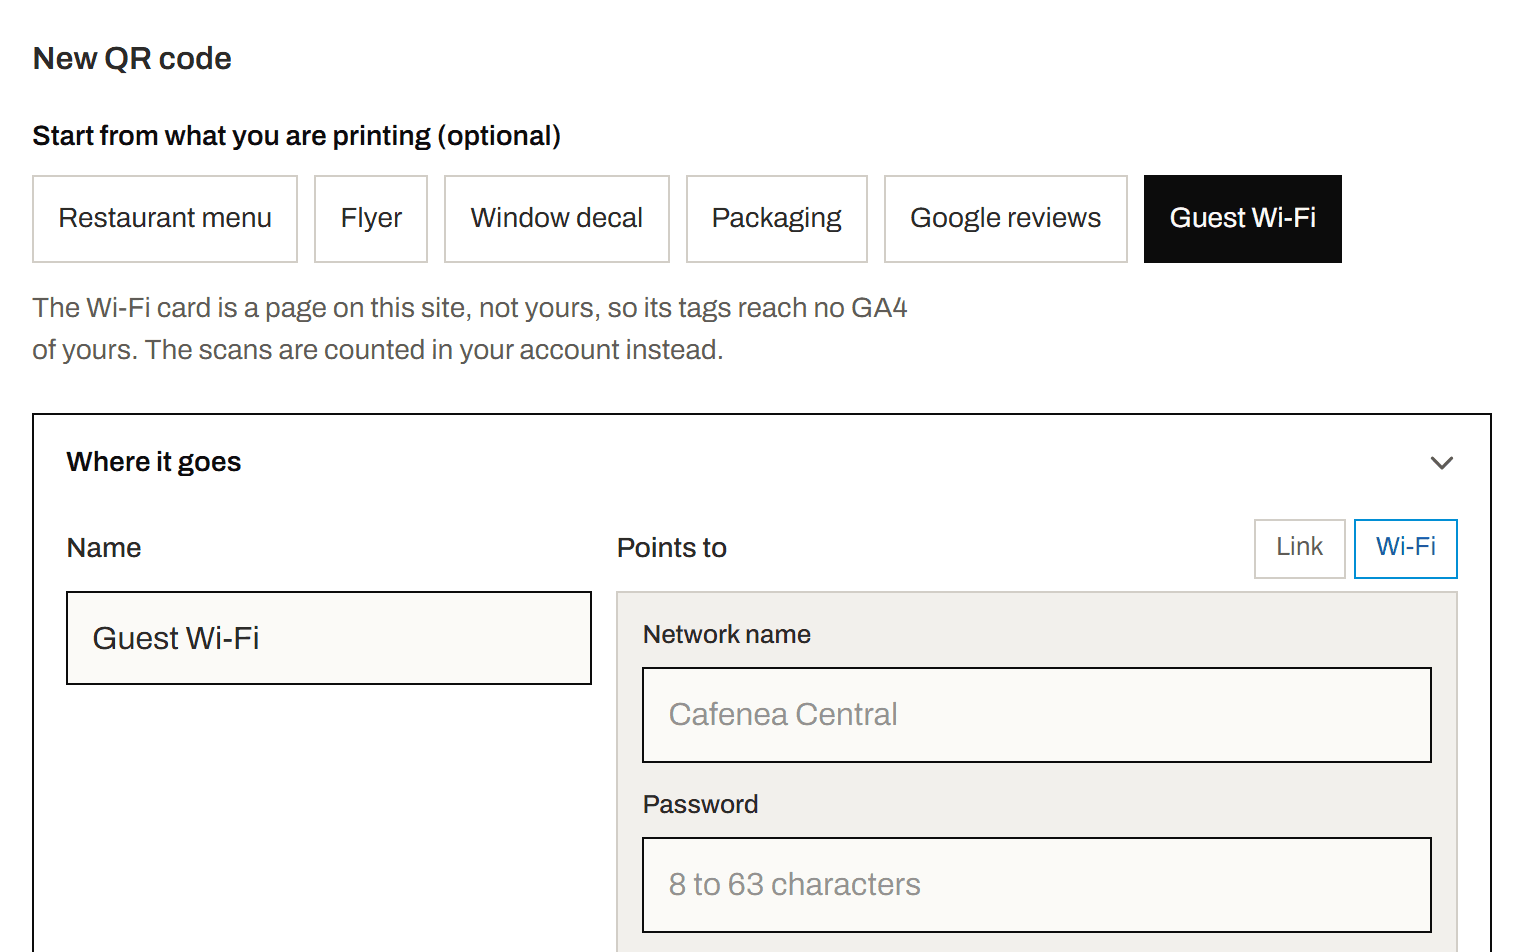The image size is (1524, 952).
Task: Click the Network name field
Action: click(x=1037, y=715)
